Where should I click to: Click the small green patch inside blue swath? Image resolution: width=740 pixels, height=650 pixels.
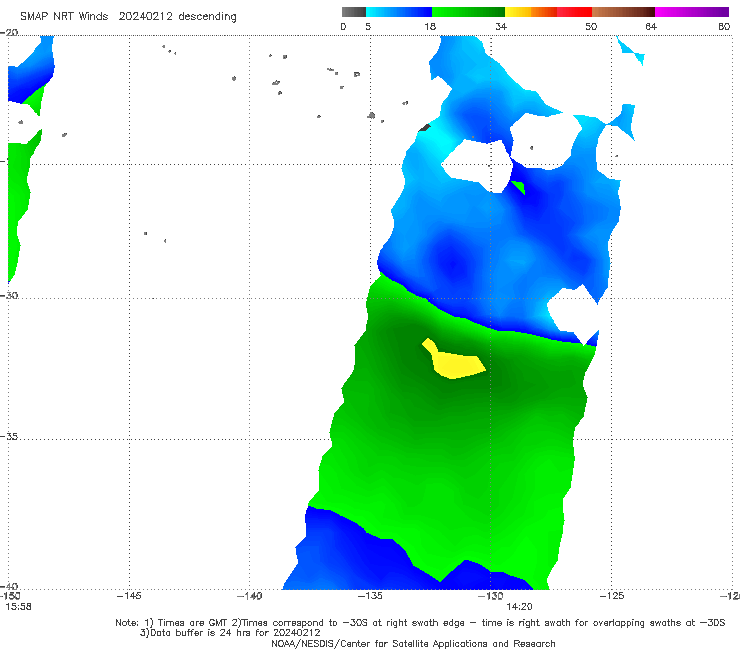tap(519, 187)
